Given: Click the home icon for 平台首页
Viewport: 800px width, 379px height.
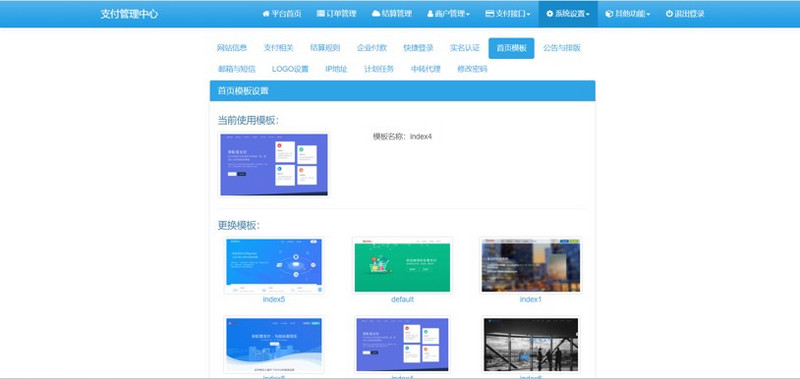Looking at the screenshot, I should point(266,14).
